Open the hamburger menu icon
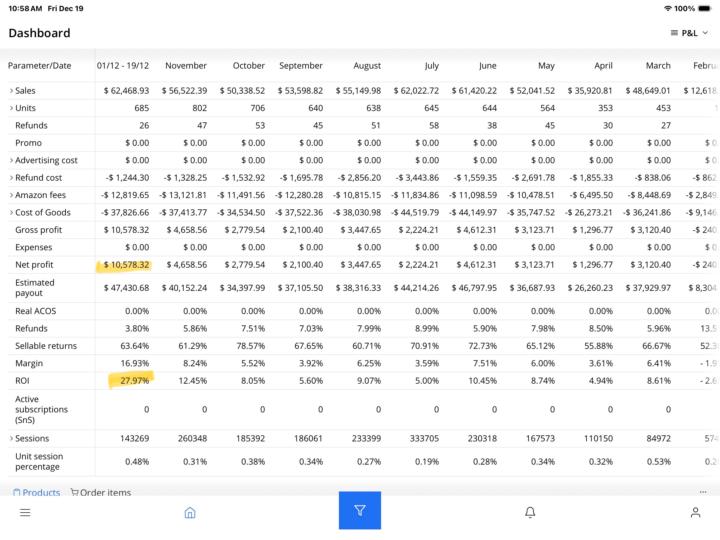Image resolution: width=720 pixels, height=540 pixels. [25, 512]
